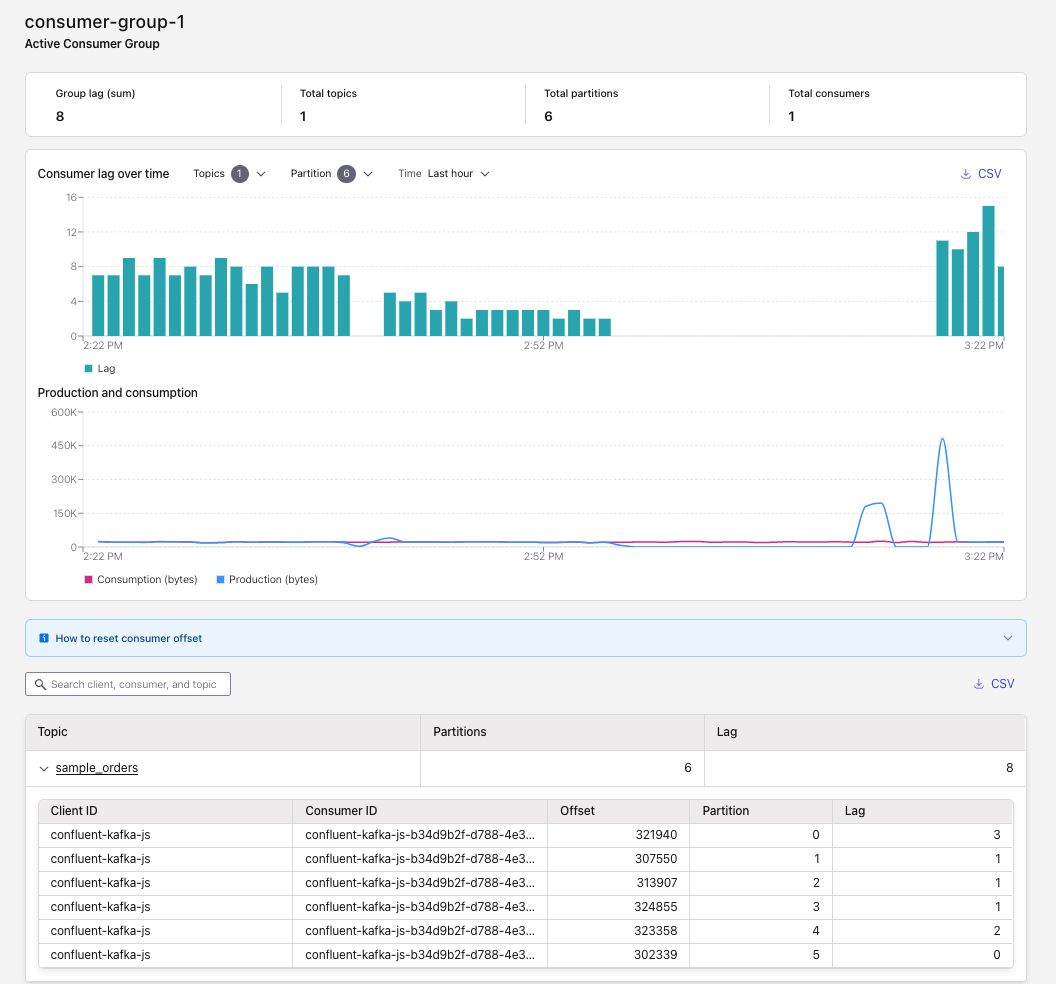Viewport: 1056px width, 984px height.
Task: Download consumer lag chart CSV
Action: click(x=980, y=174)
